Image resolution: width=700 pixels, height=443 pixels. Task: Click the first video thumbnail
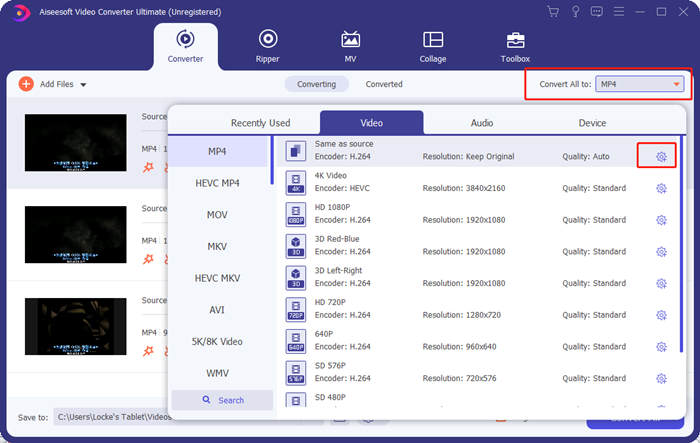point(75,143)
